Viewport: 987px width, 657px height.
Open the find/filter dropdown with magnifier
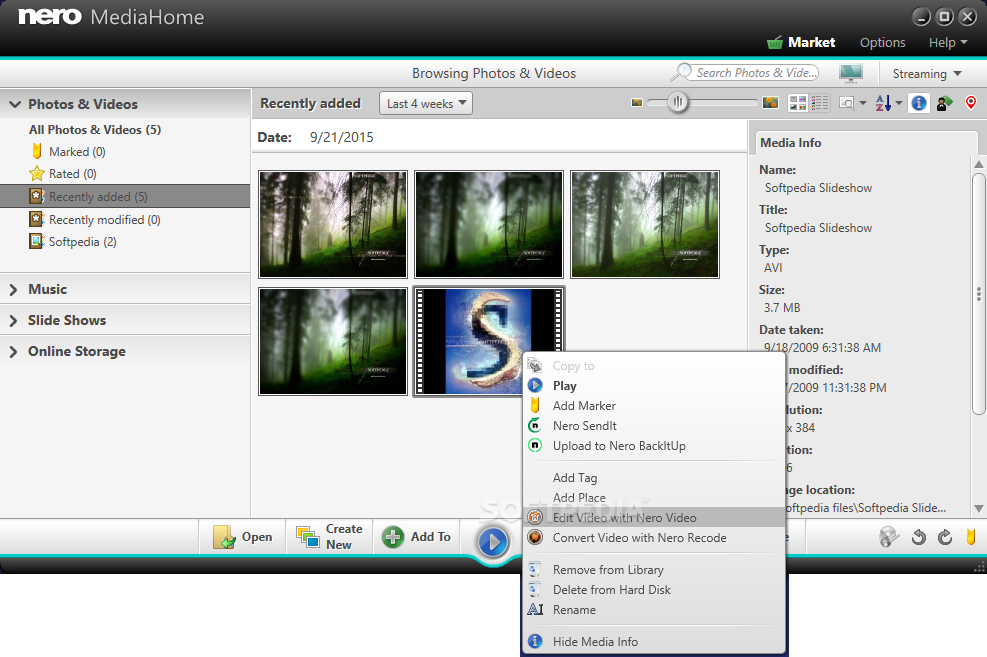853,103
